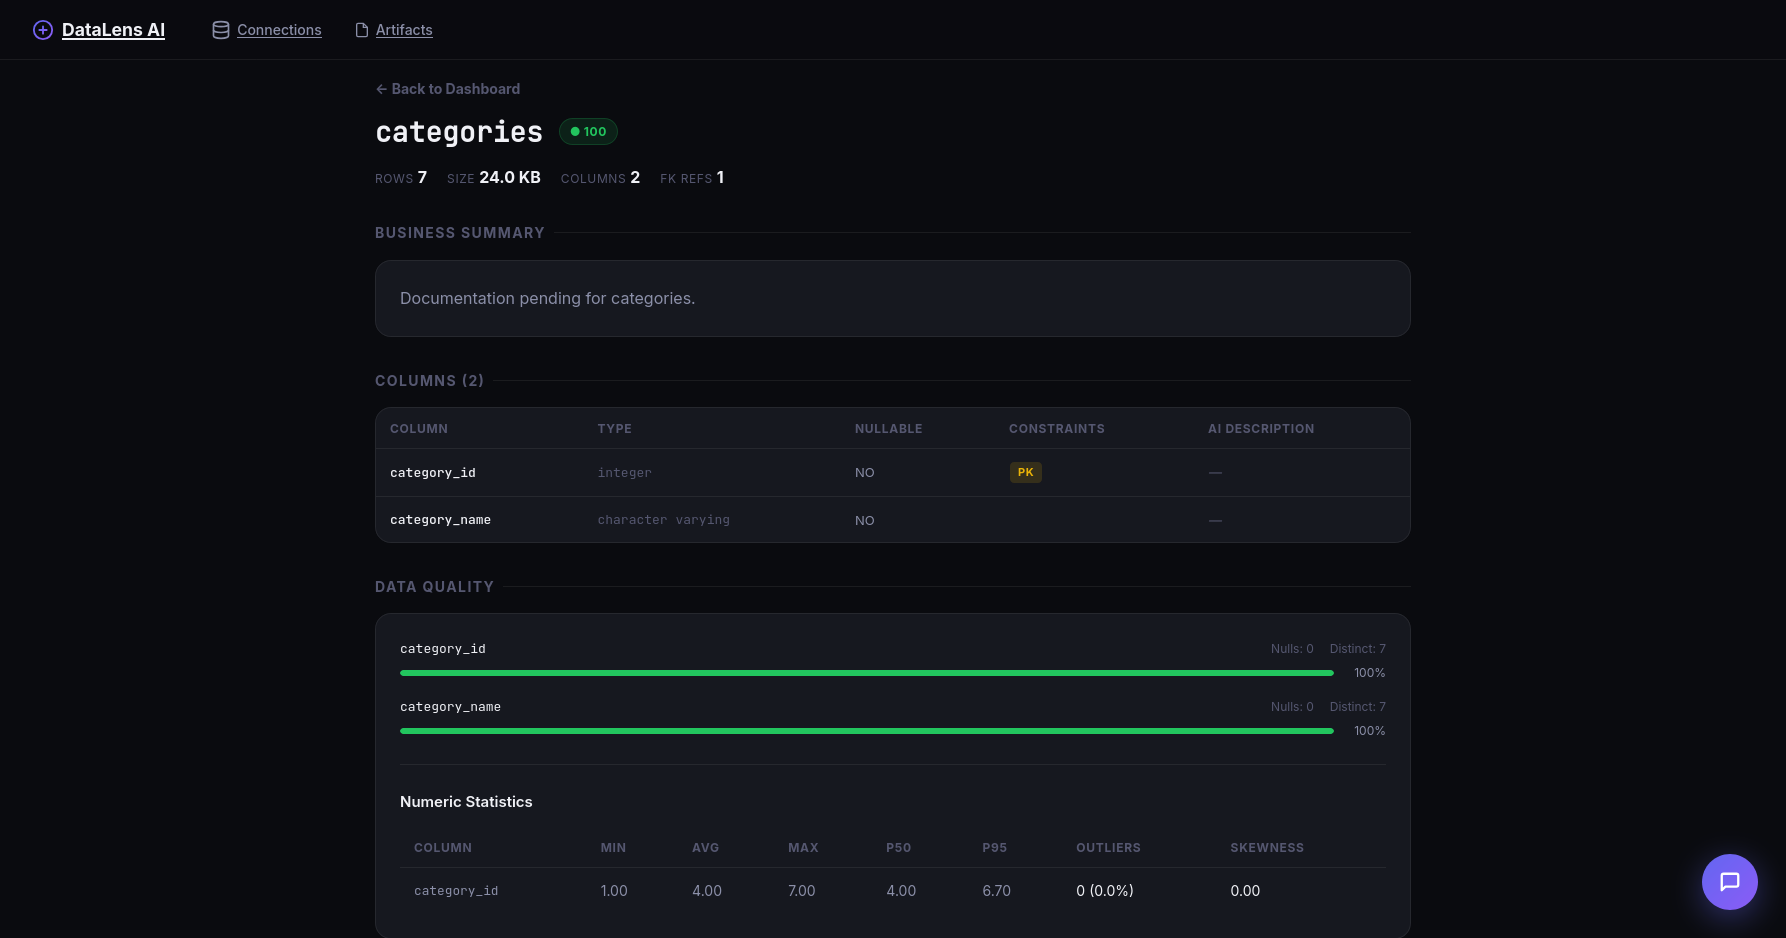Click the documentation pending summary text

[x=547, y=298]
